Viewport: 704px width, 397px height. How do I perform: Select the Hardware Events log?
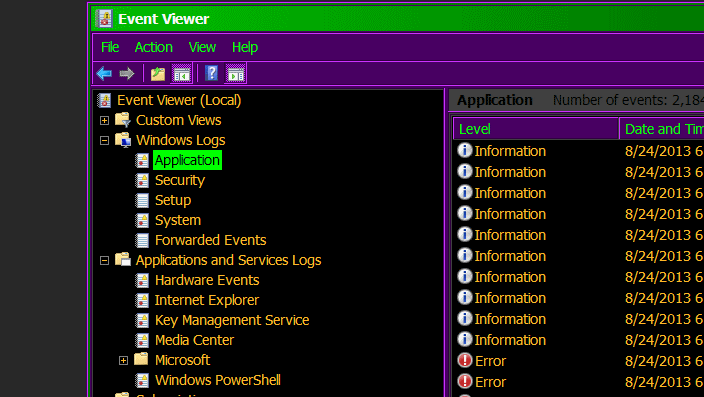coord(207,280)
